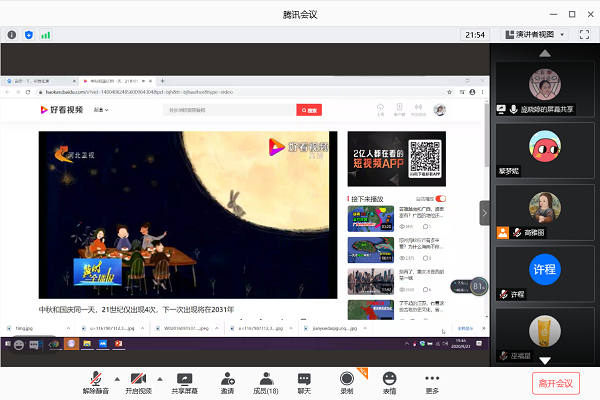Go back in the shared browser

tap(7, 92)
